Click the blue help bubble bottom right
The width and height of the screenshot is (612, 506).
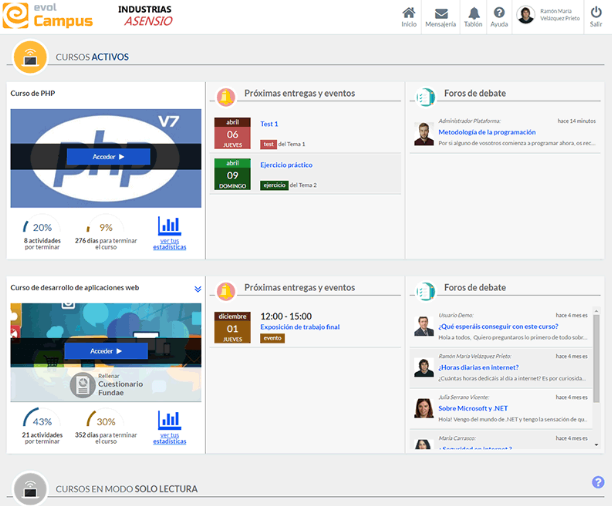[598, 482]
